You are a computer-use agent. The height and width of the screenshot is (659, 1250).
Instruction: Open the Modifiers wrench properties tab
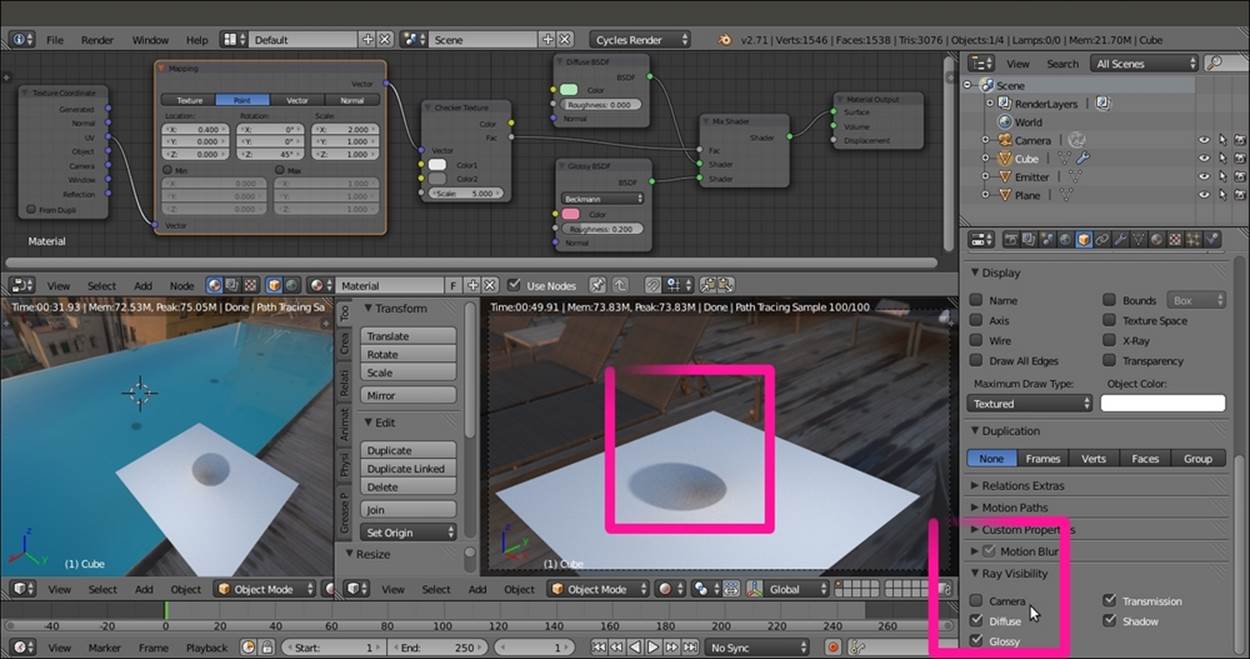(1120, 240)
